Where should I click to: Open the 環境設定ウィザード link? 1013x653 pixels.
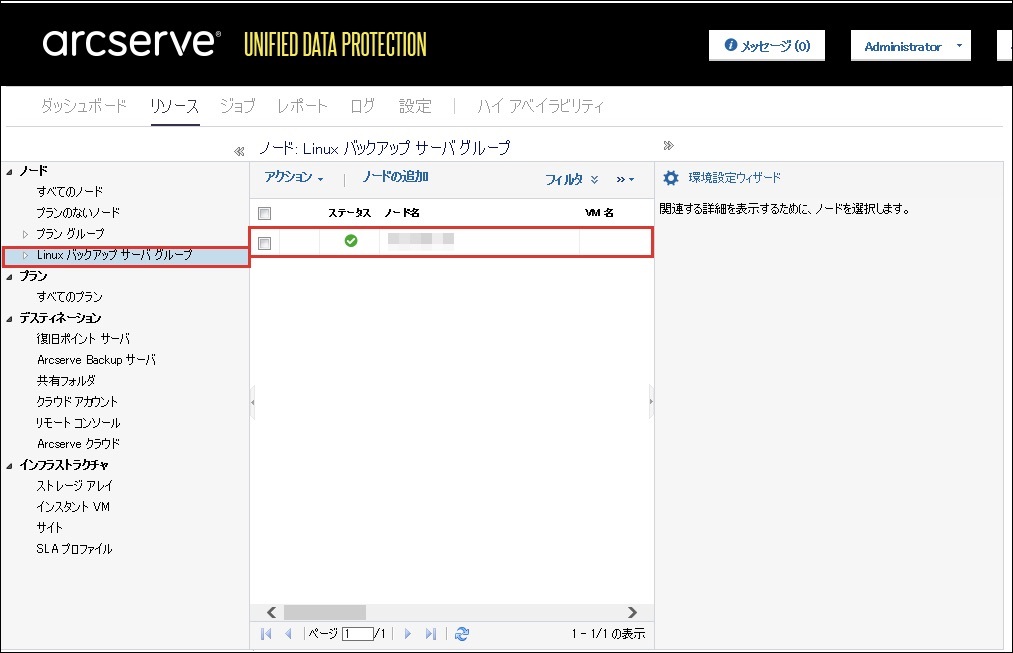coord(735,178)
